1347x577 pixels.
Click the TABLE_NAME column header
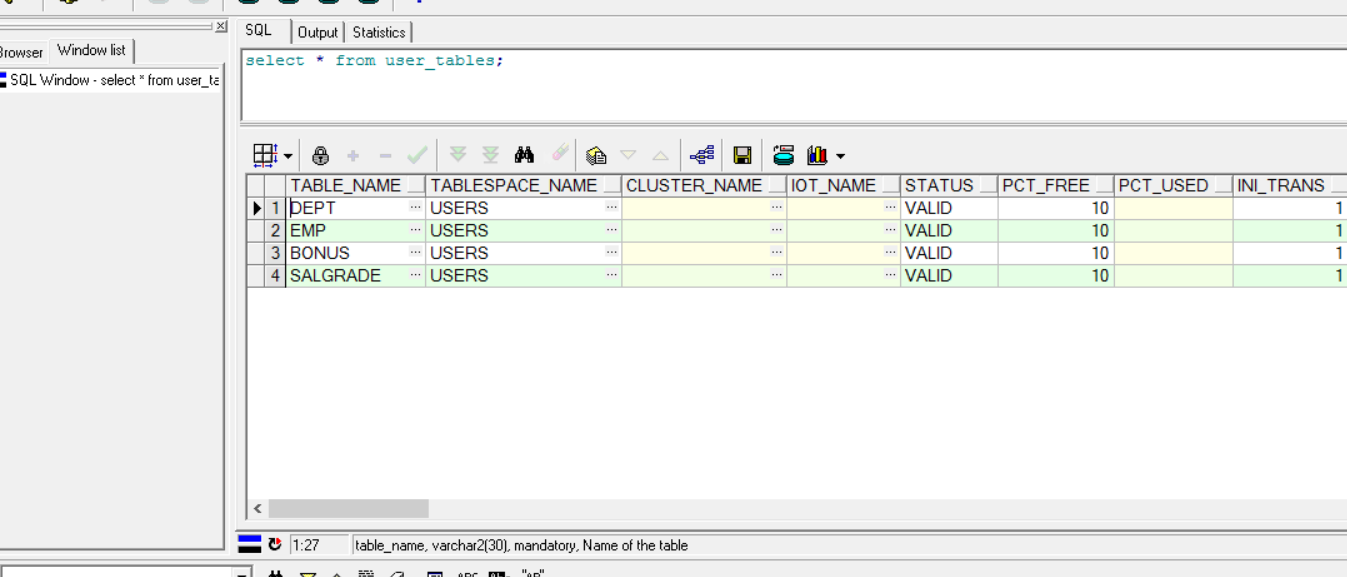click(x=355, y=185)
